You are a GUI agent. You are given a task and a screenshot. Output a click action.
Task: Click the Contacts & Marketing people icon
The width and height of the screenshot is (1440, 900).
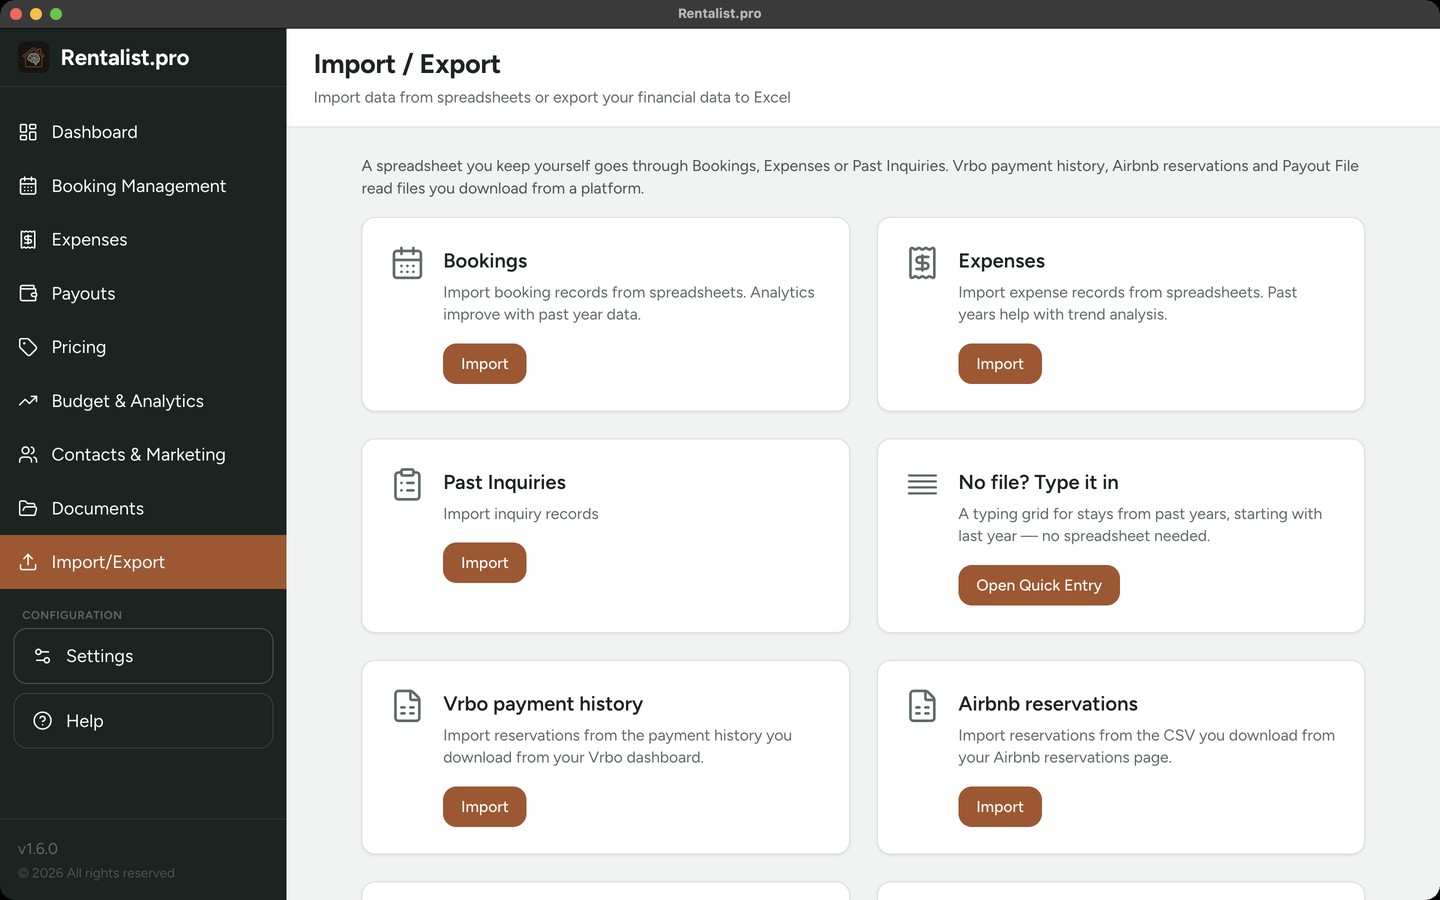point(28,455)
